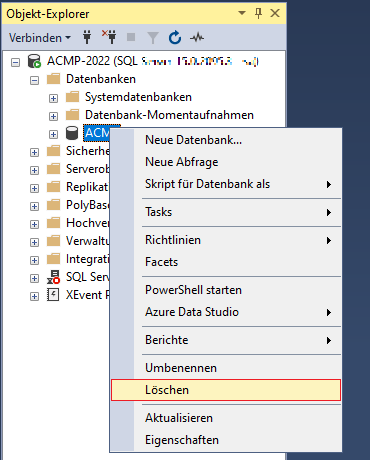Image resolution: width=371 pixels, height=461 pixels.
Task: Choose Neue Abfrage from context menu
Action: click(226, 162)
